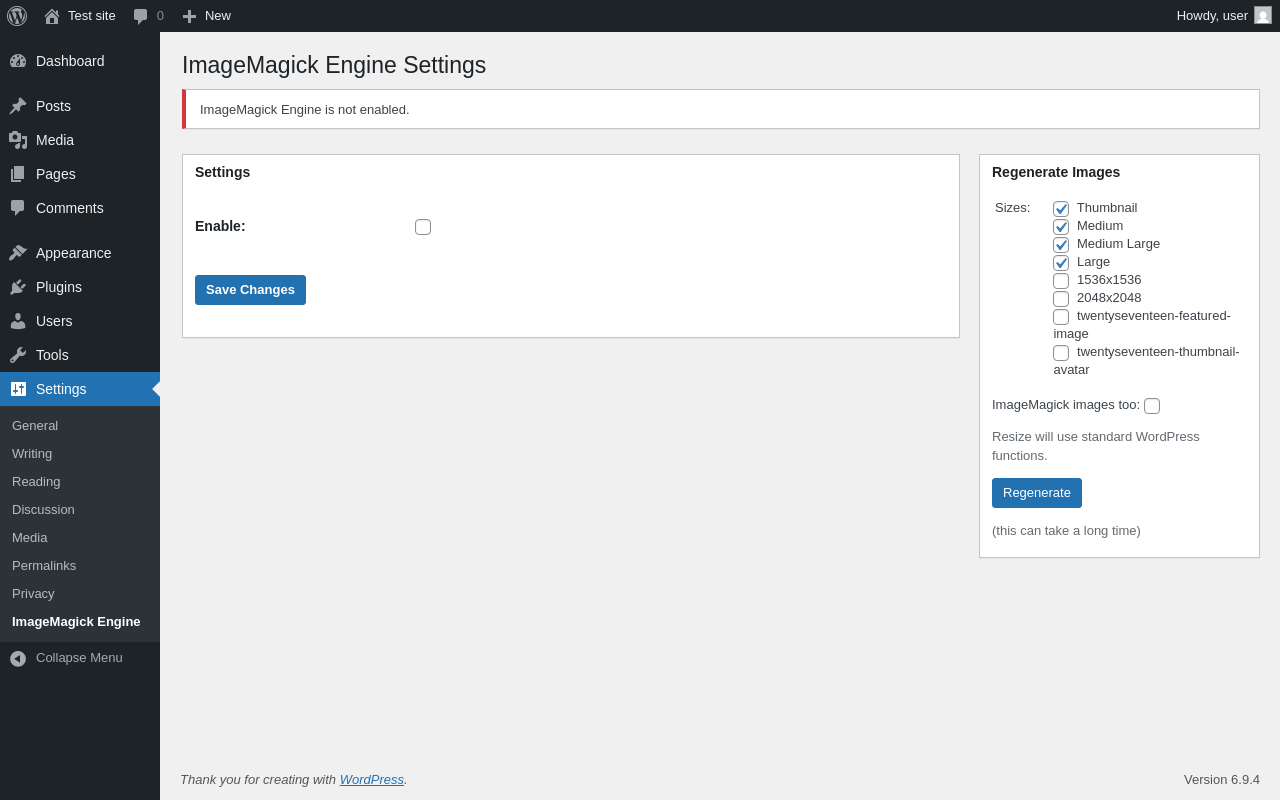Open the Permalinks settings submenu
The height and width of the screenshot is (800, 1280).
(44, 566)
